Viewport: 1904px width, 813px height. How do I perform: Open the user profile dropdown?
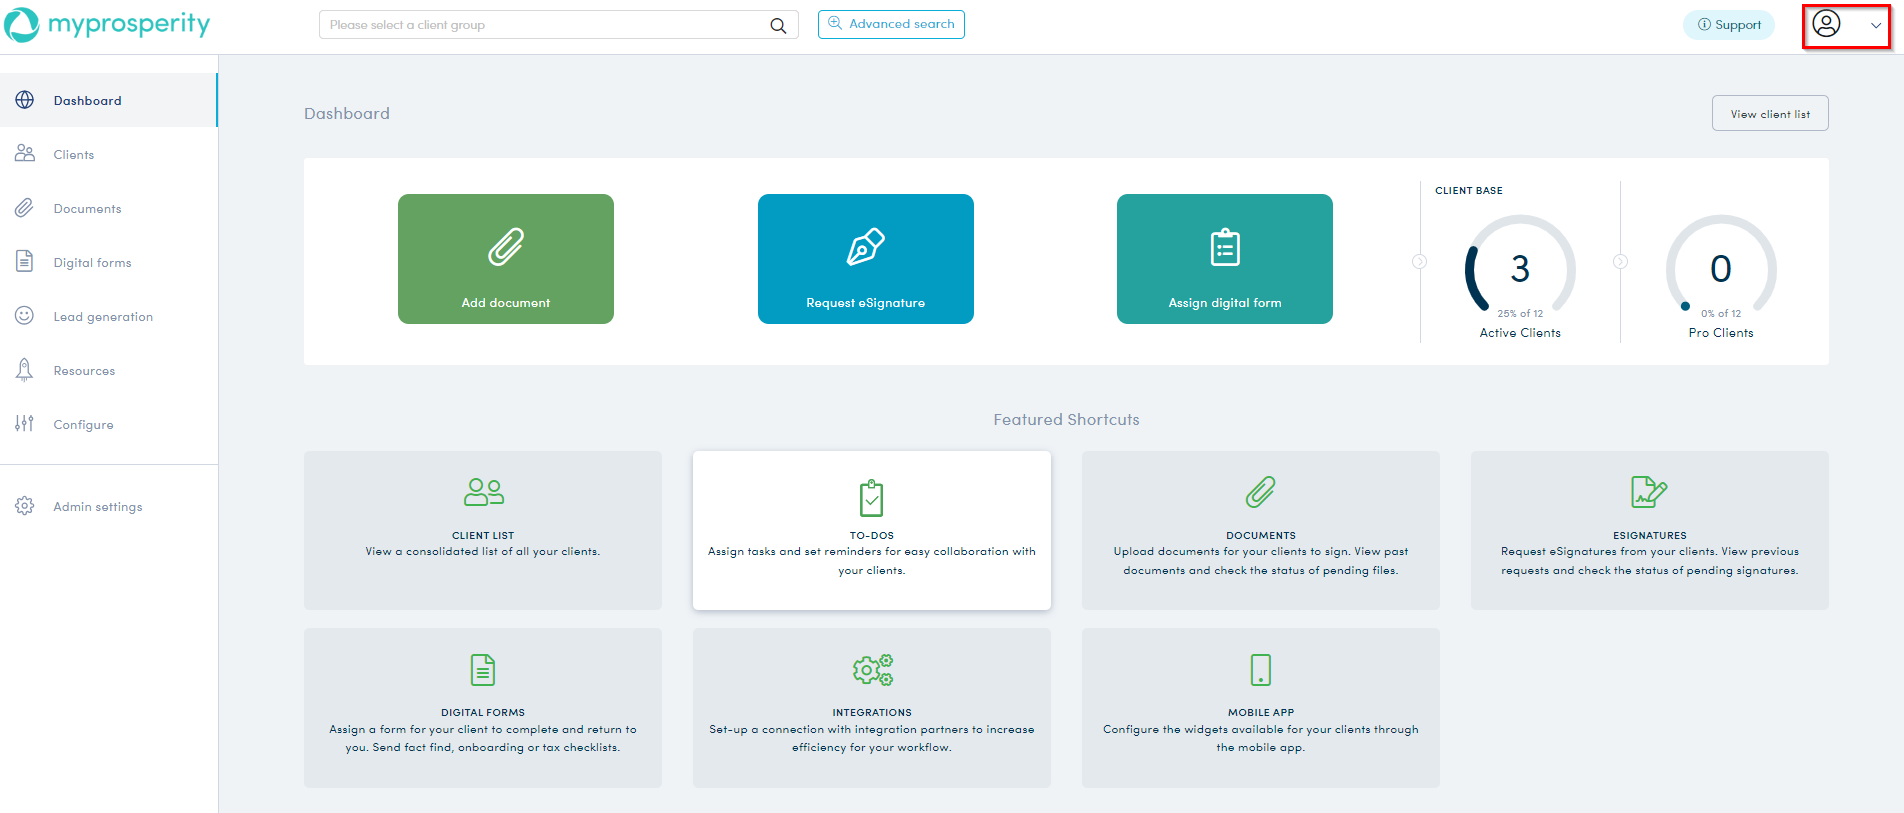tap(1845, 25)
